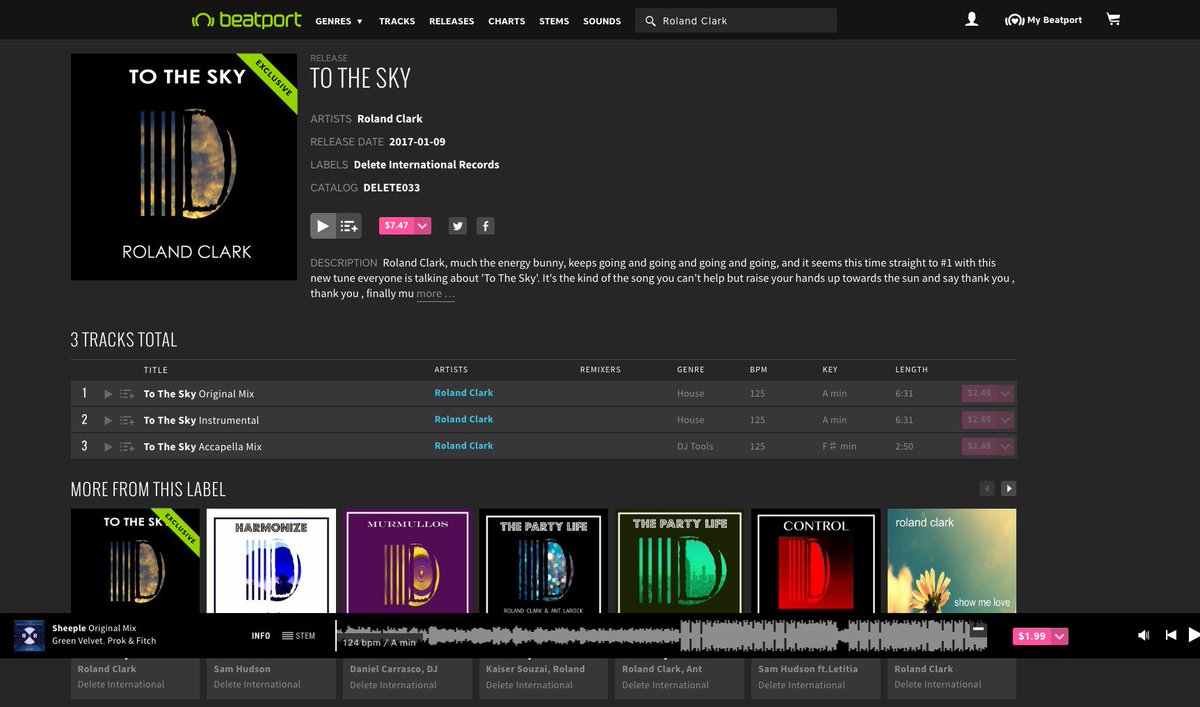
Task: Click Sheeple cover art in player bar
Action: [29, 635]
